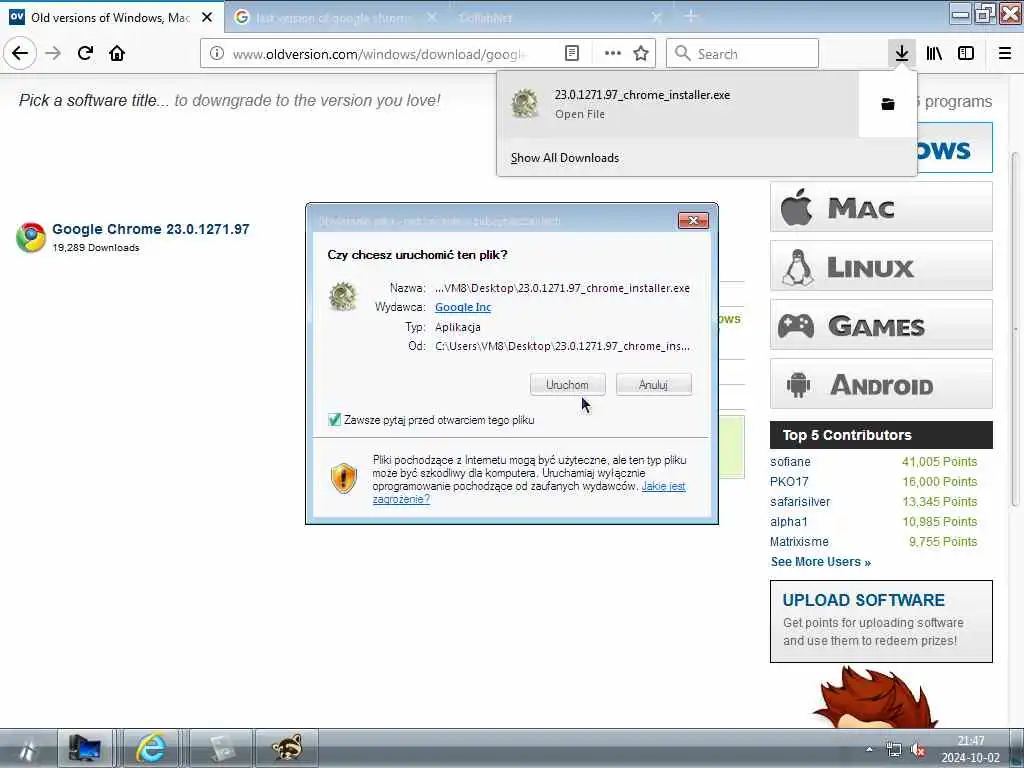The image size is (1024, 768).
Task: Click the Google Chrome logo icon on page
Action: tap(31, 237)
